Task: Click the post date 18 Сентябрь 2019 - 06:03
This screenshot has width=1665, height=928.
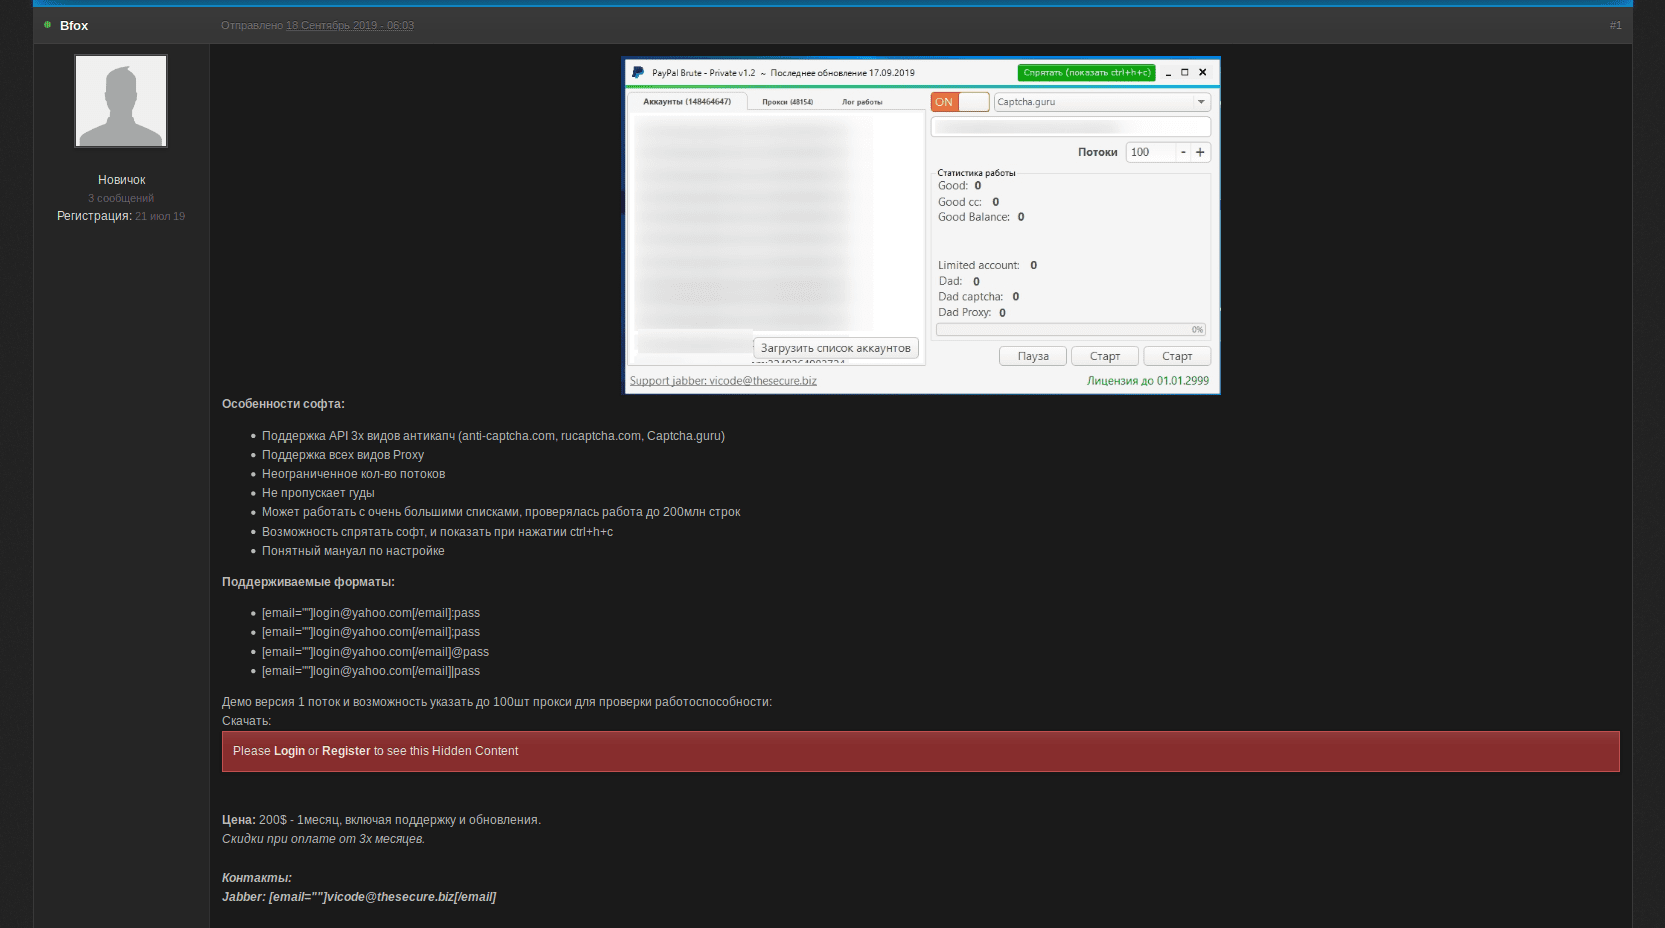Action: [350, 26]
